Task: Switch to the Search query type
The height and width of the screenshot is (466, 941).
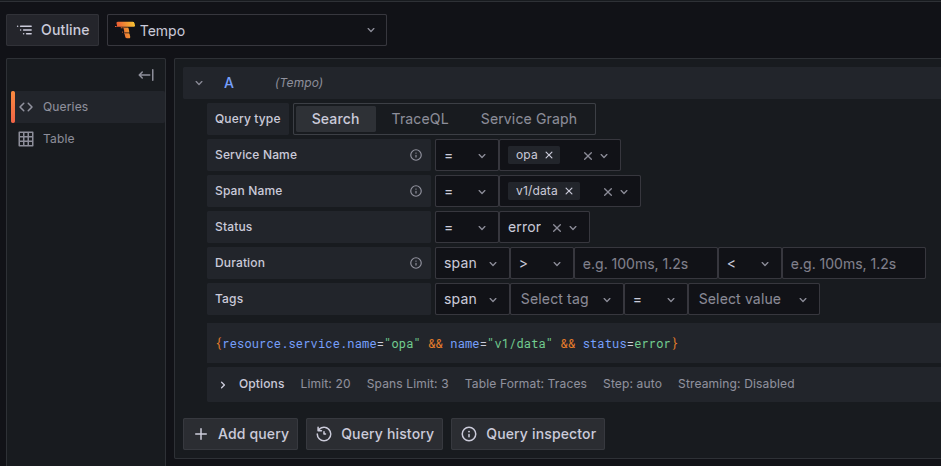Action: tap(335, 119)
